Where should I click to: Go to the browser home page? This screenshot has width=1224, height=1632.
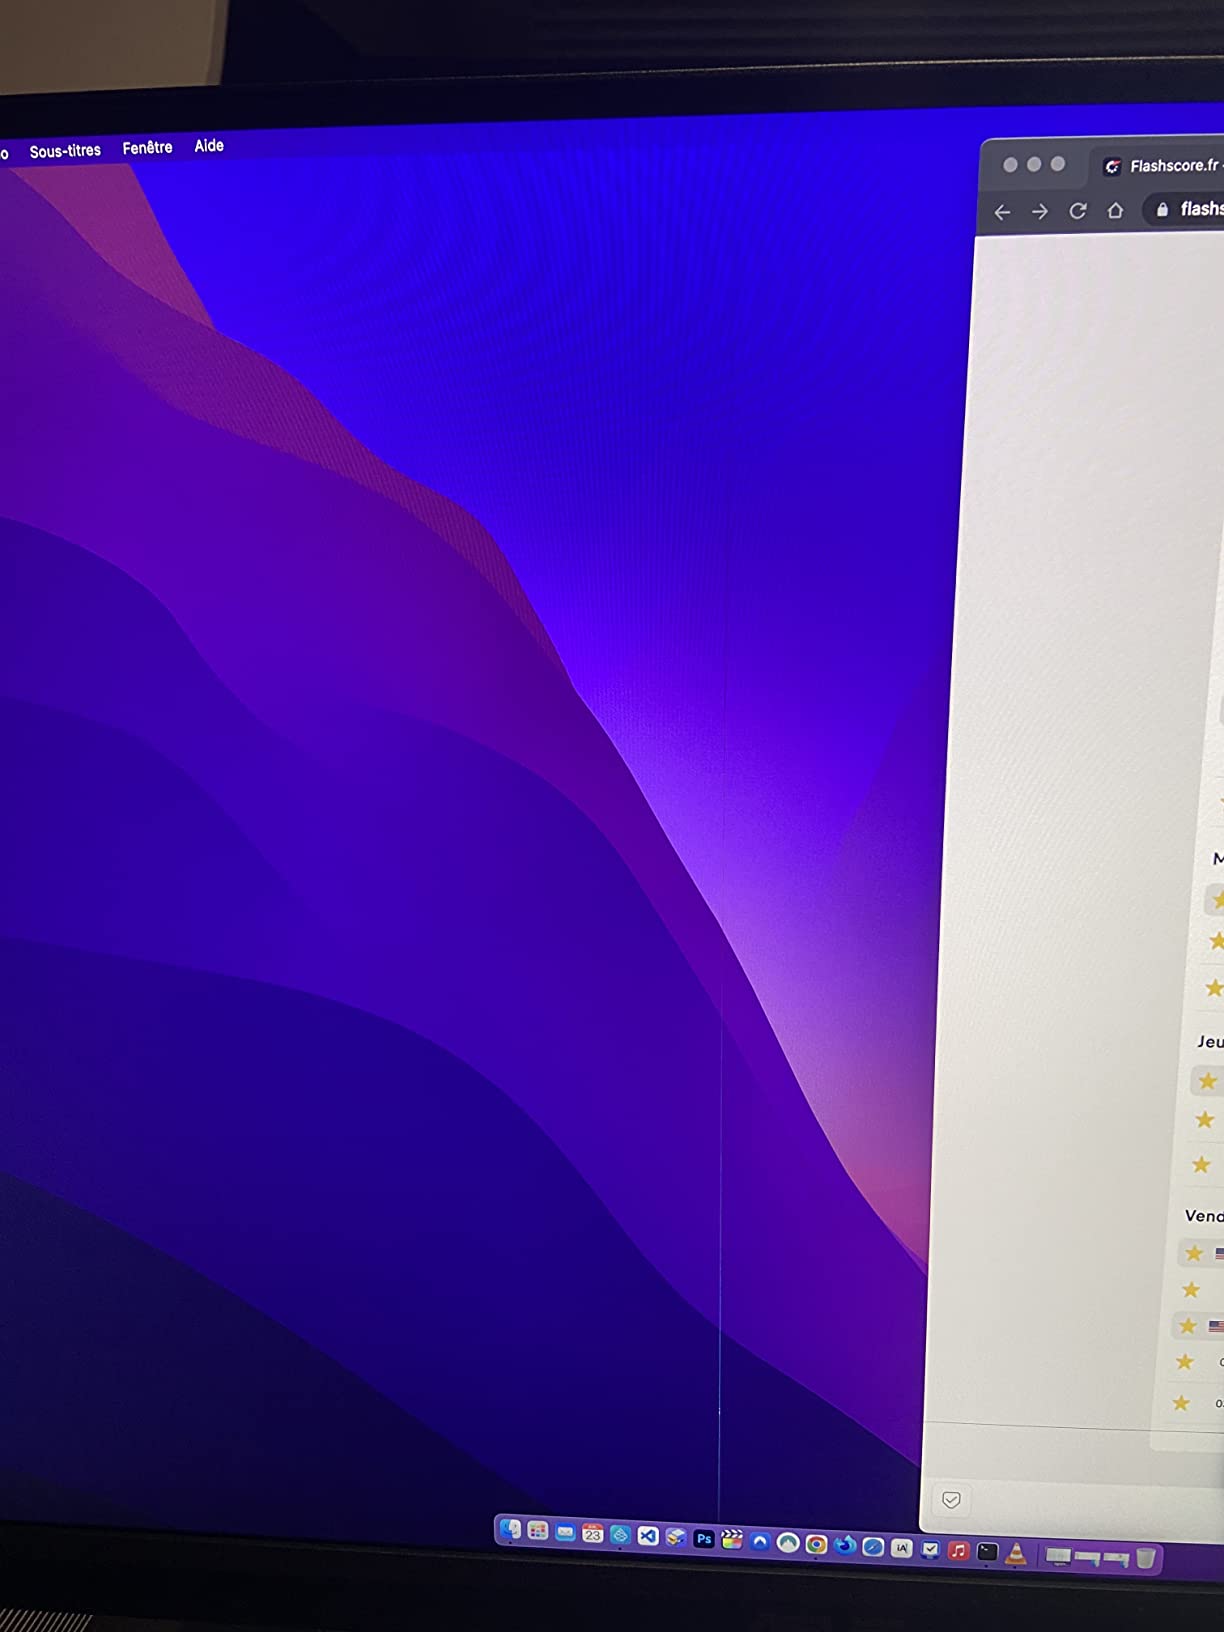[1116, 210]
